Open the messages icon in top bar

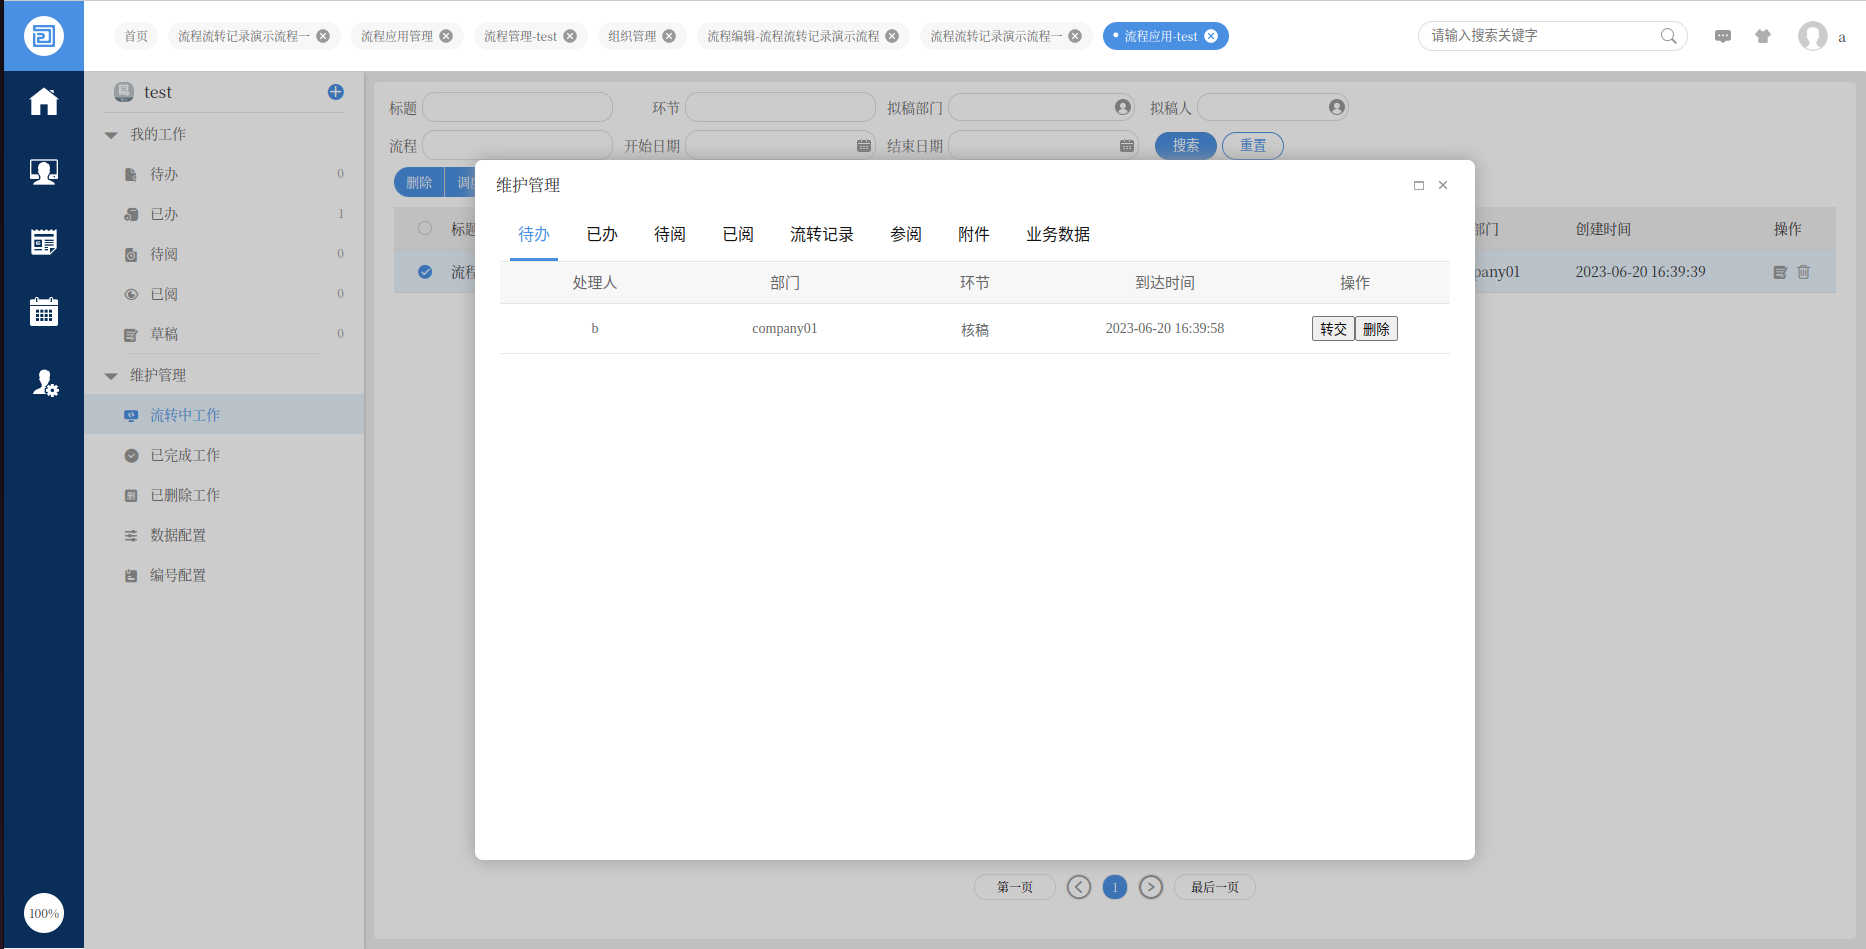pos(1722,36)
